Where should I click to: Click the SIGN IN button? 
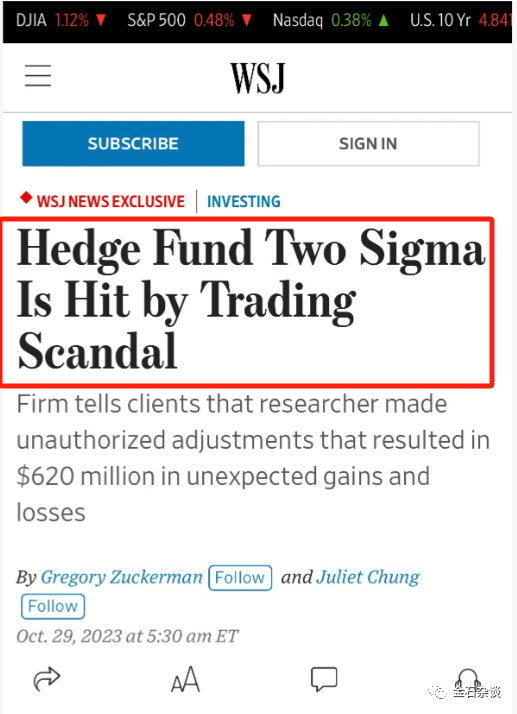[x=368, y=143]
